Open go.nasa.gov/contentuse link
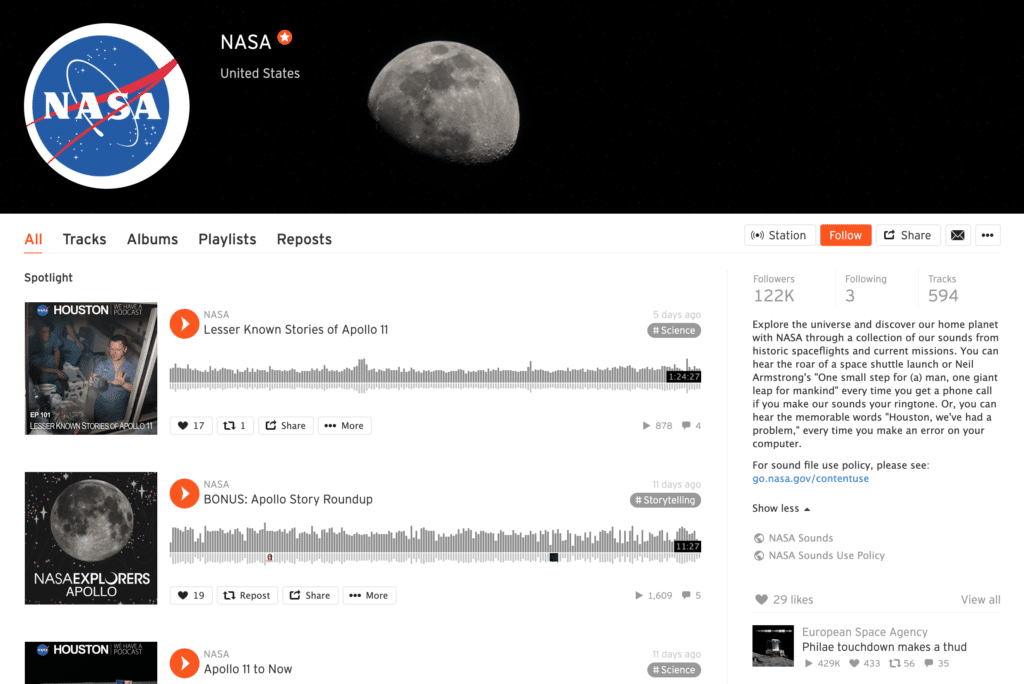1024x684 pixels. pyautogui.click(x=810, y=478)
